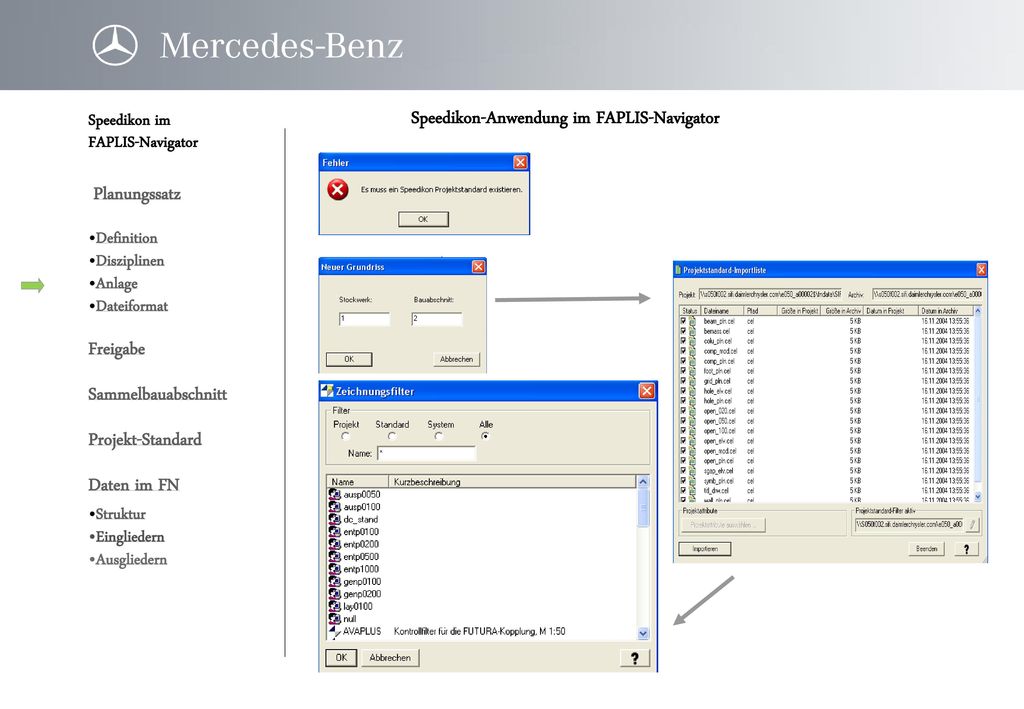Select the Alle filter radio button
Screen dimensions: 1024x709
point(485,436)
